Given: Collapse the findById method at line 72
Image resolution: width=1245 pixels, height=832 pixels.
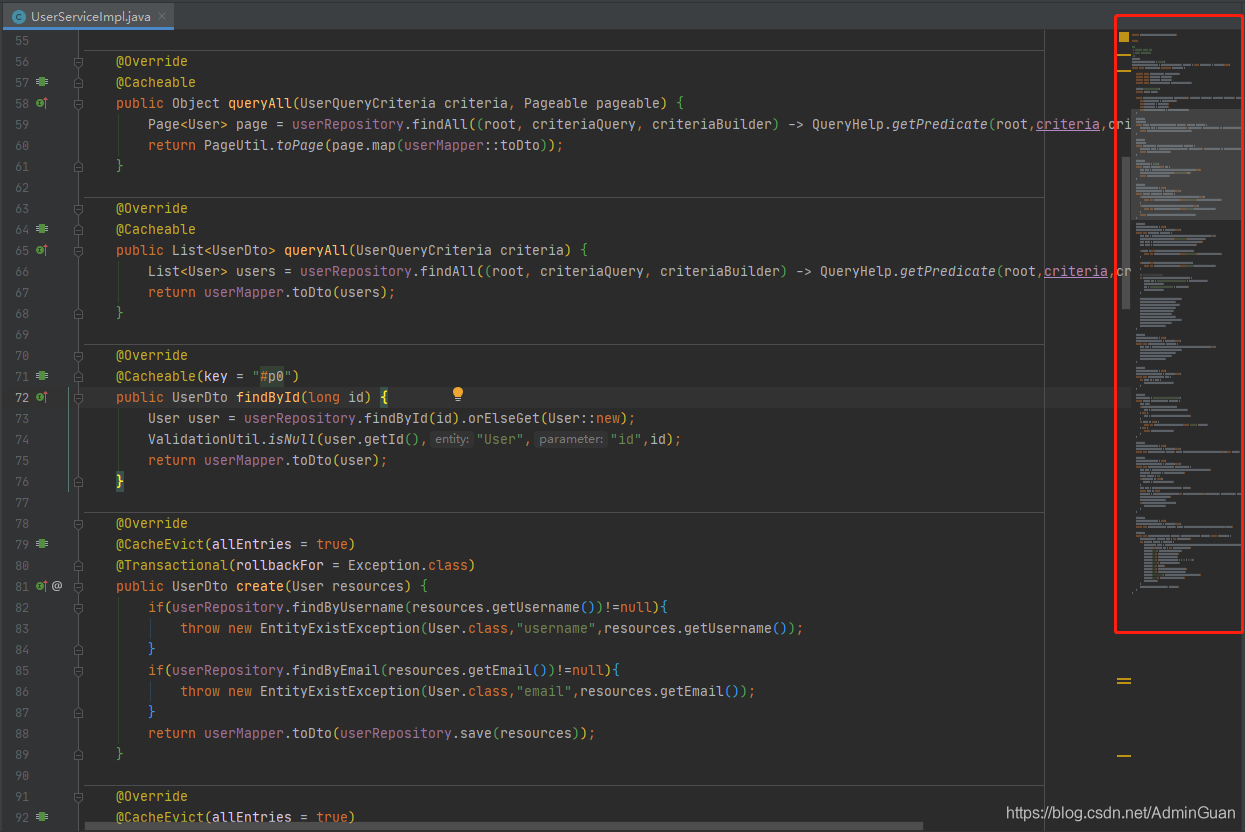Looking at the screenshot, I should [78, 397].
